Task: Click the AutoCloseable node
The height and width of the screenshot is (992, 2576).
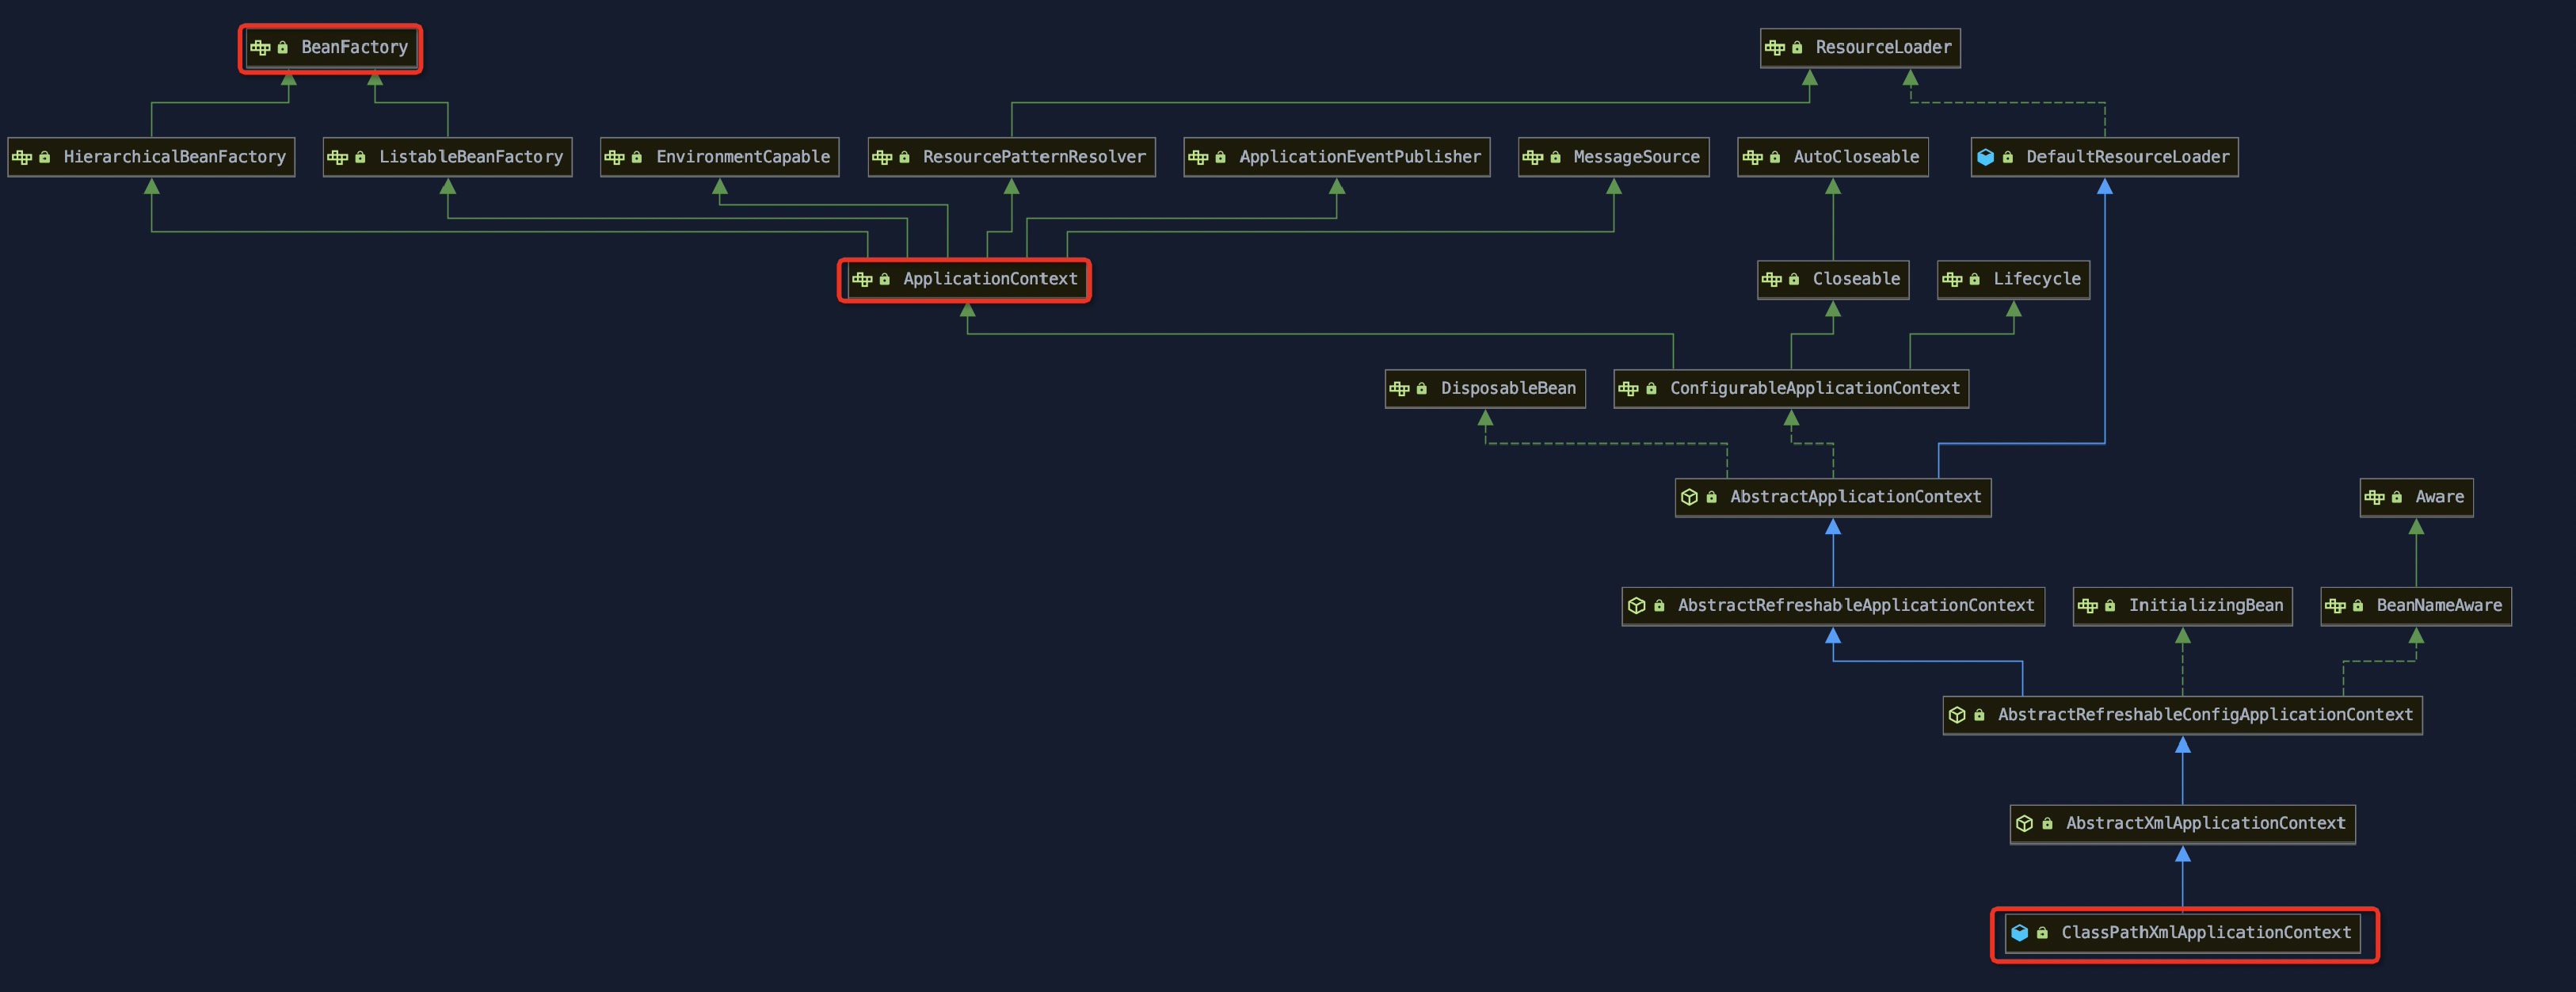Action: (x=1833, y=157)
